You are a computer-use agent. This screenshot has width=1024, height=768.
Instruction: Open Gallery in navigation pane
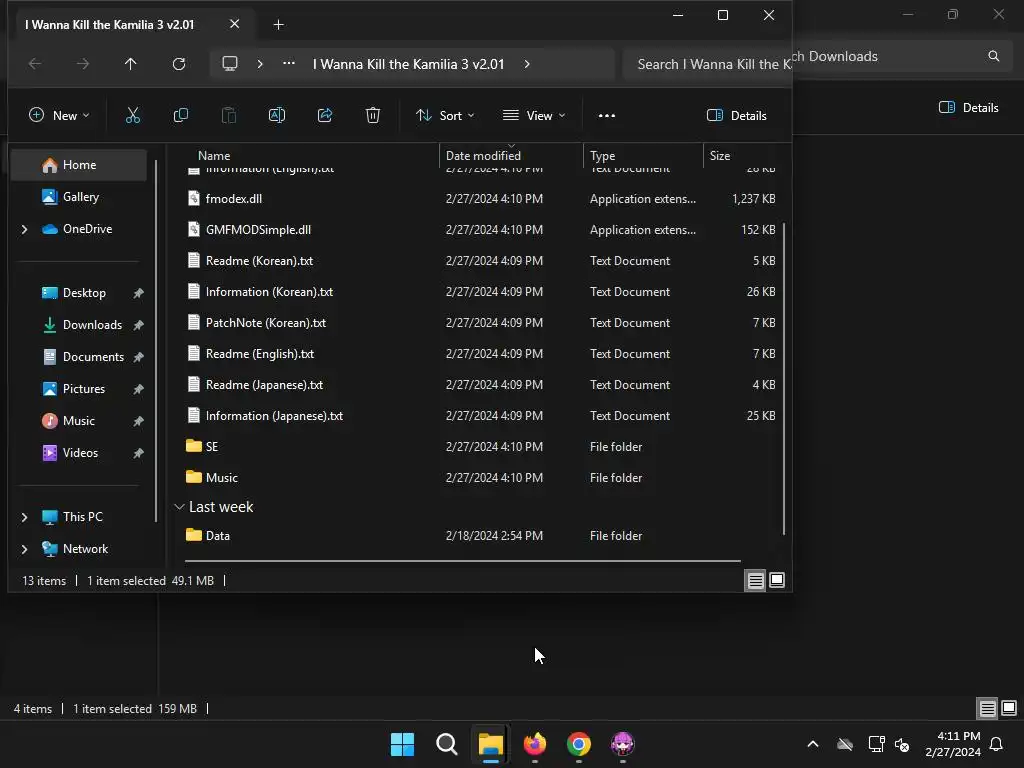pos(78,197)
